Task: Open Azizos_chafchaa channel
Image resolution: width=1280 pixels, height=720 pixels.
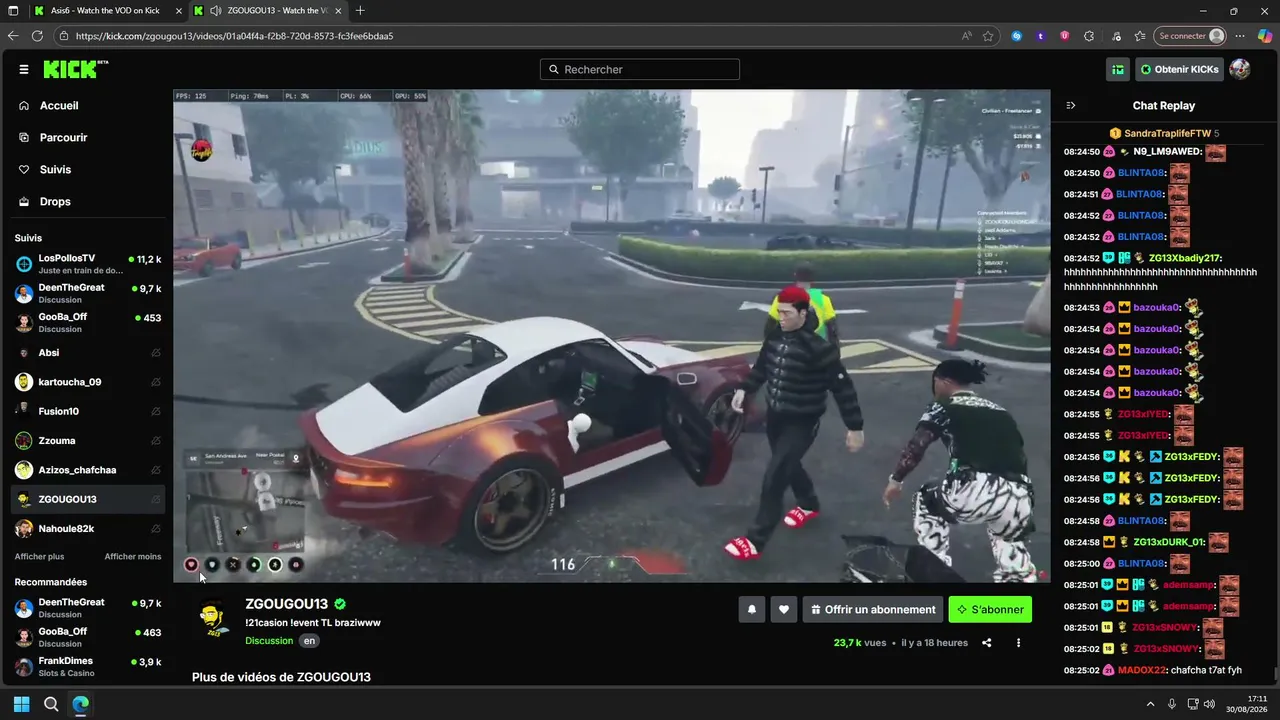Action: 88,470
